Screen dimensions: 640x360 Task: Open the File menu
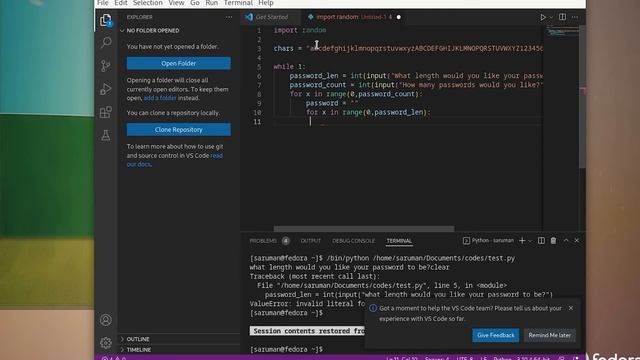coord(103,3)
